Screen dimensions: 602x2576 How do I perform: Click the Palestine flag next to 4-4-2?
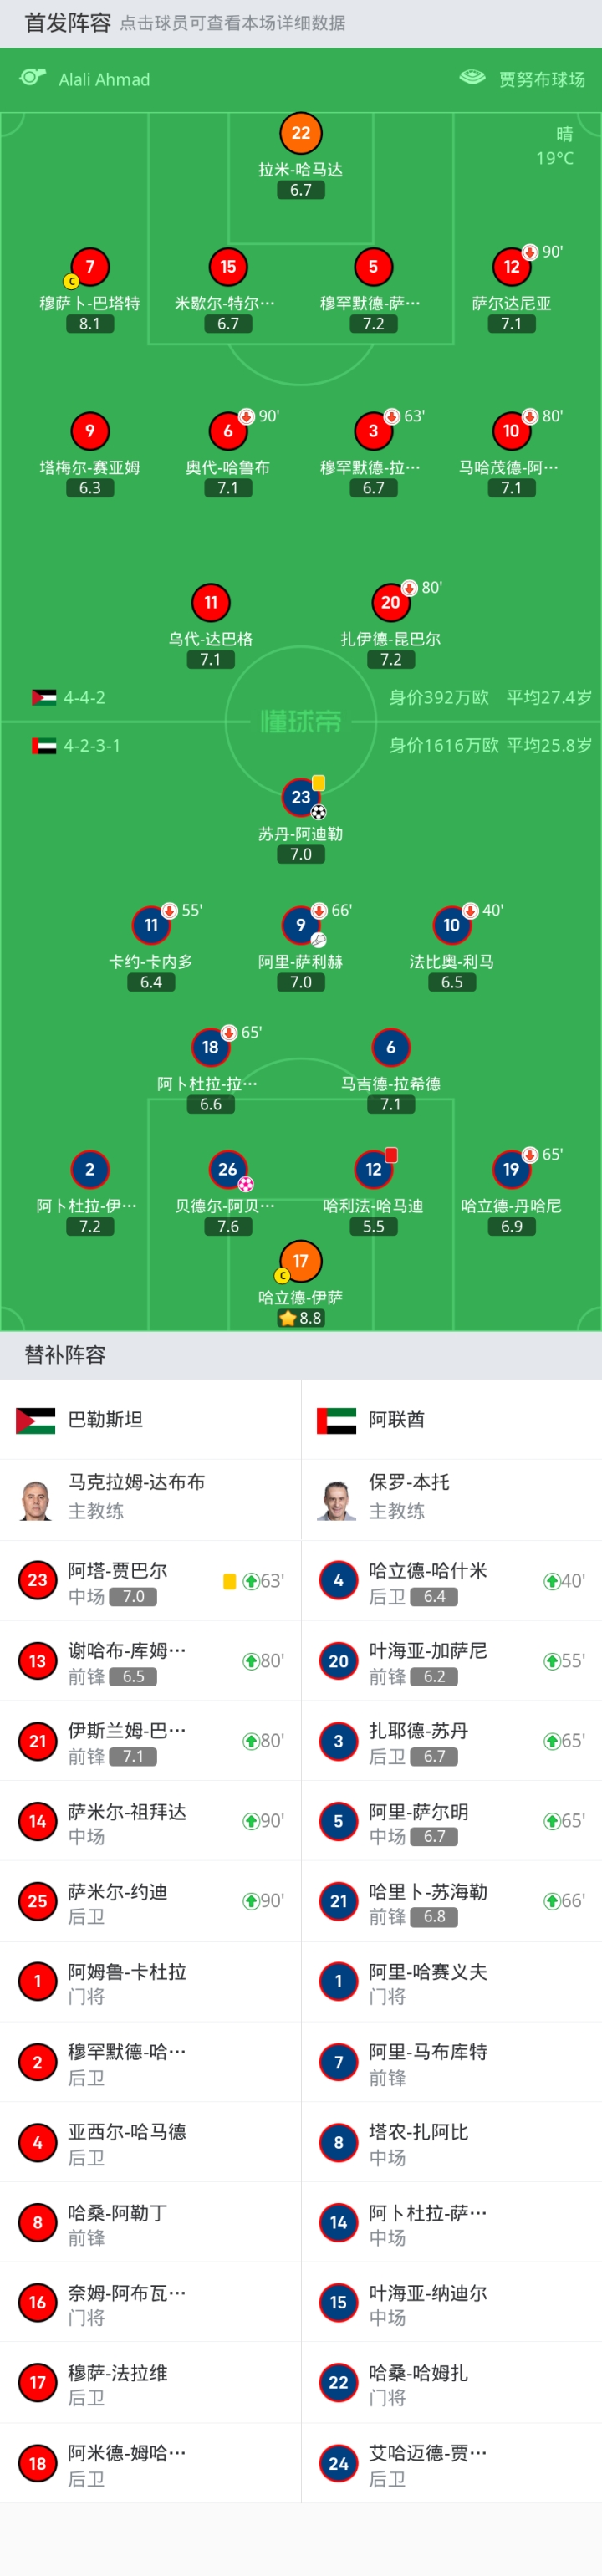pos(44,697)
